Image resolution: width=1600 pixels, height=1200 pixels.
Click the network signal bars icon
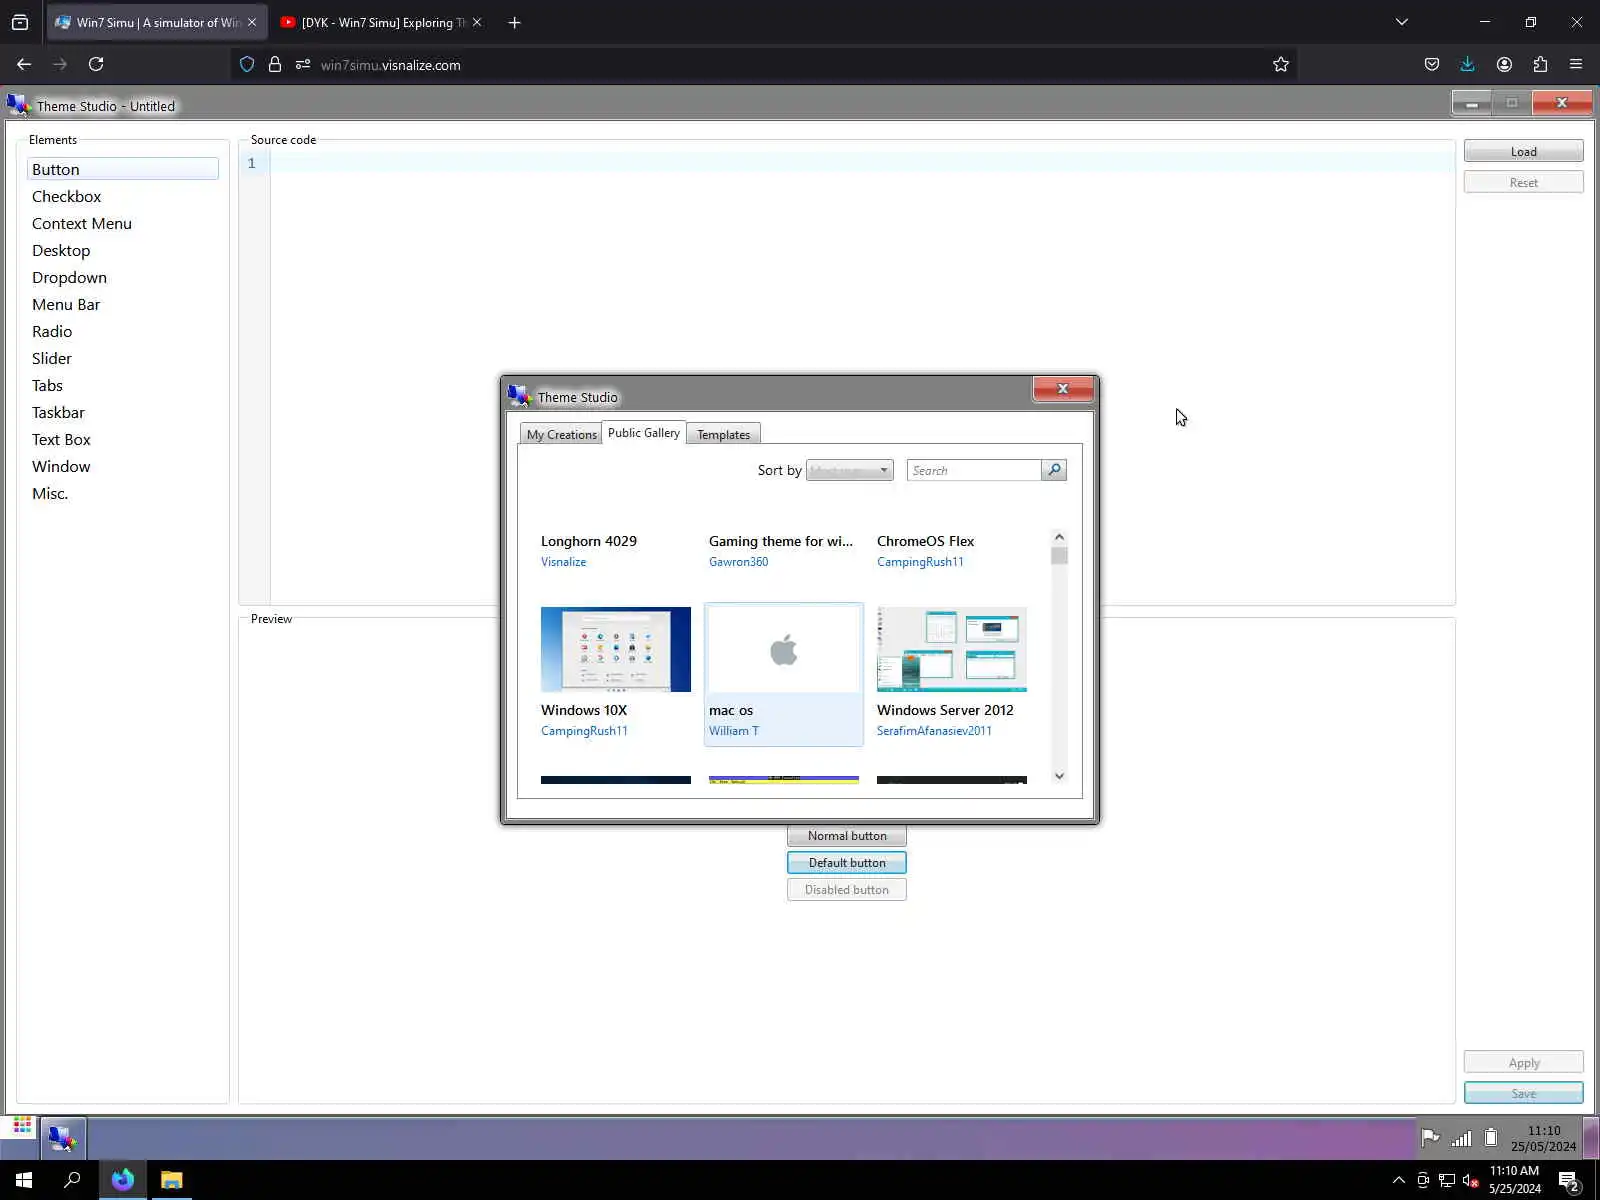click(1461, 1137)
